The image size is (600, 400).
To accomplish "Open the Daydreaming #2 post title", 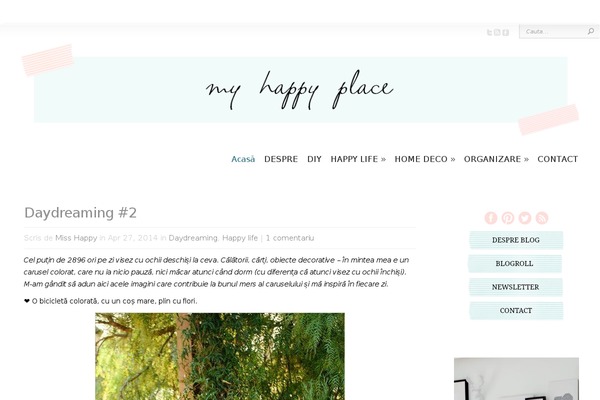I will (x=80, y=213).
